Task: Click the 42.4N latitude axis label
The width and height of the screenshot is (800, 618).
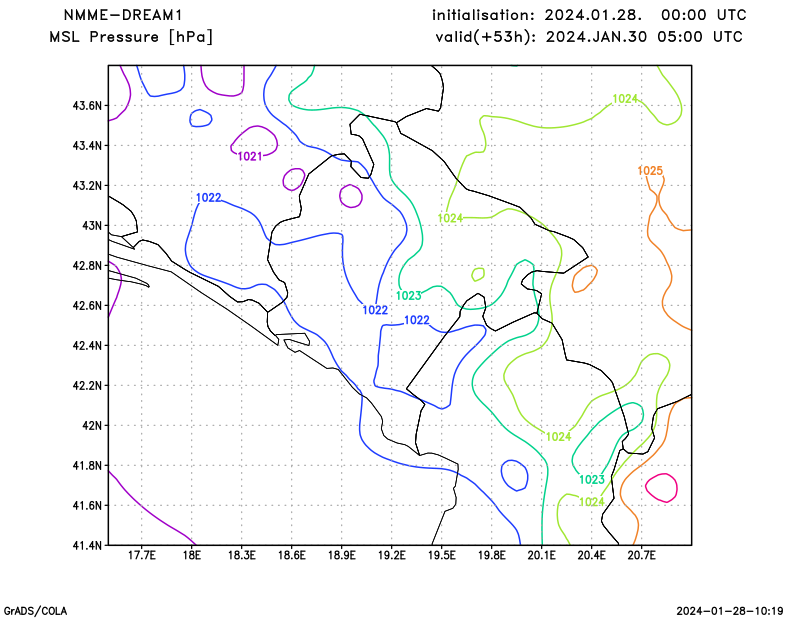Action: [x=87, y=345]
